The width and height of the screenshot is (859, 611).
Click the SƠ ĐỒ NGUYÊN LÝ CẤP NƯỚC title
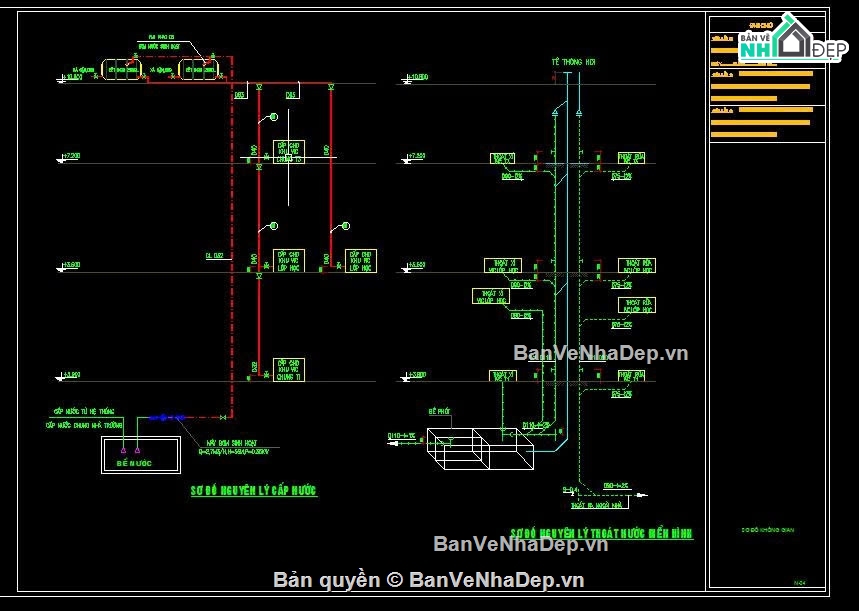[253, 491]
